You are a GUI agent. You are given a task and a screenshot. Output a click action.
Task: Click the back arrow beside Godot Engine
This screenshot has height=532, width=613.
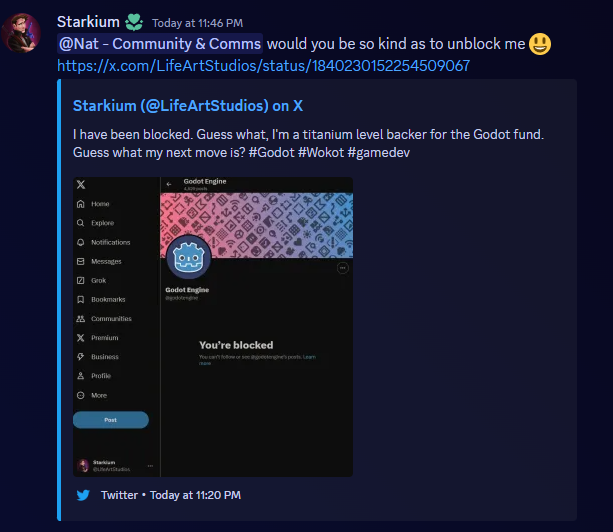click(x=169, y=184)
